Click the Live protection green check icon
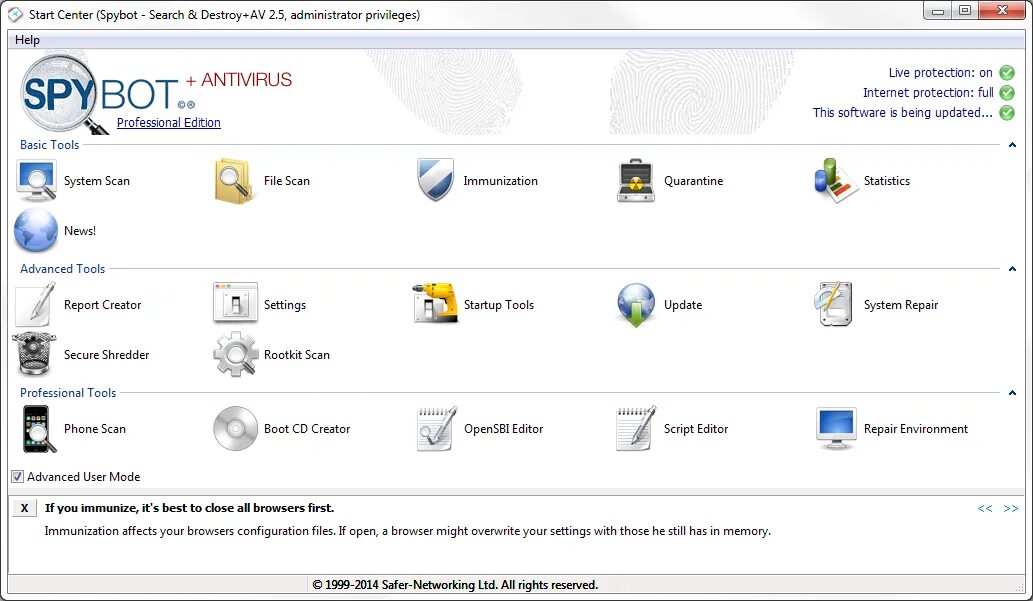This screenshot has height=601, width=1033. (1007, 72)
